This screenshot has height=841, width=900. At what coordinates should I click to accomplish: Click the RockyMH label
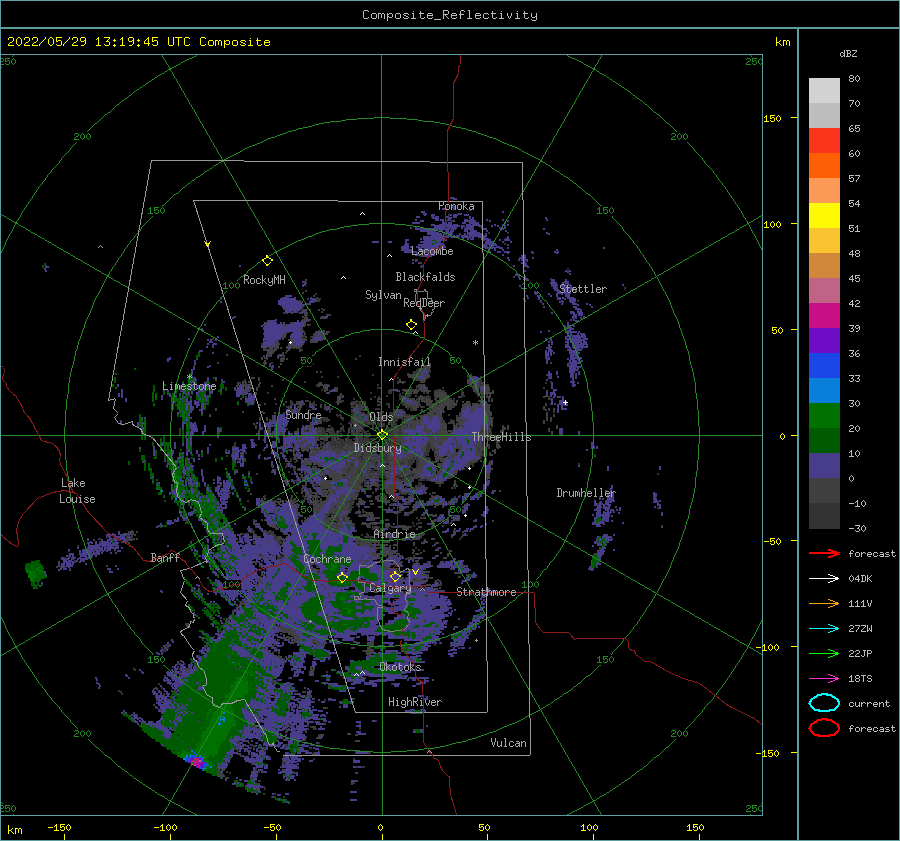click(x=265, y=280)
